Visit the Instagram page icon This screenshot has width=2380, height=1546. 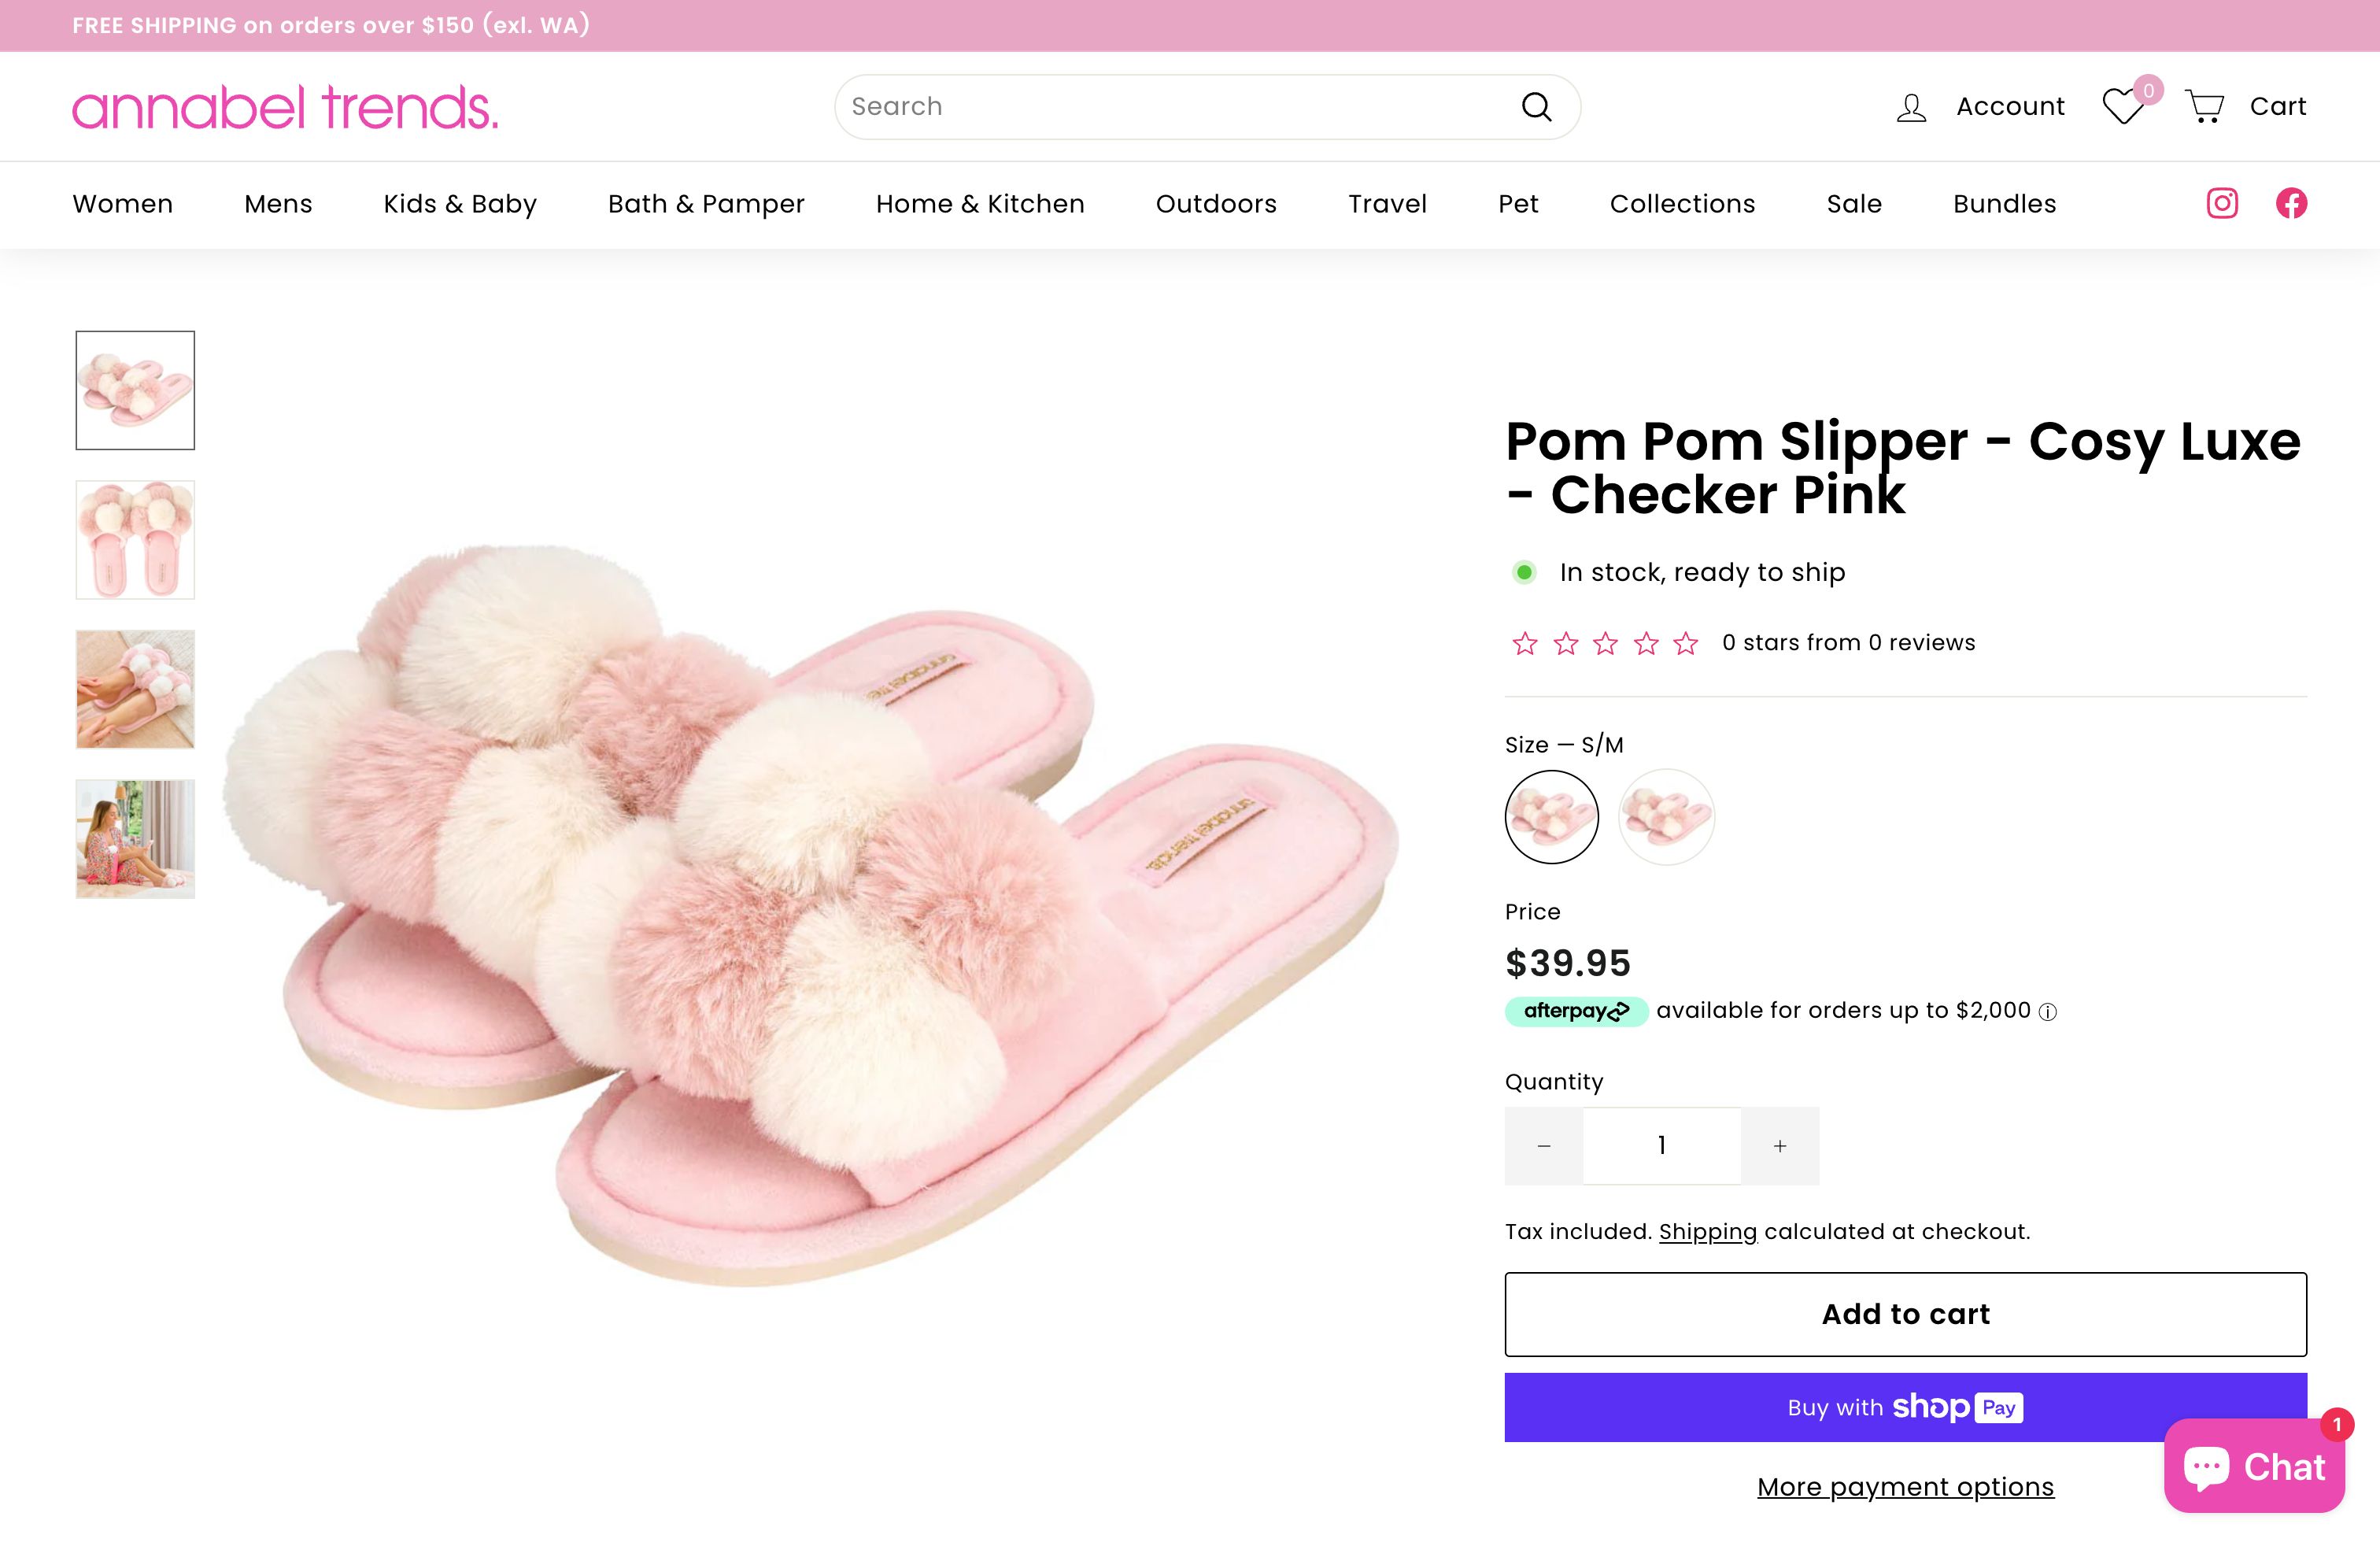[x=2222, y=203]
